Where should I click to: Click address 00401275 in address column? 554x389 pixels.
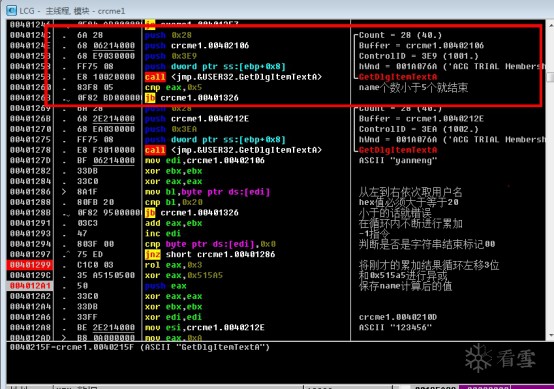click(x=30, y=140)
